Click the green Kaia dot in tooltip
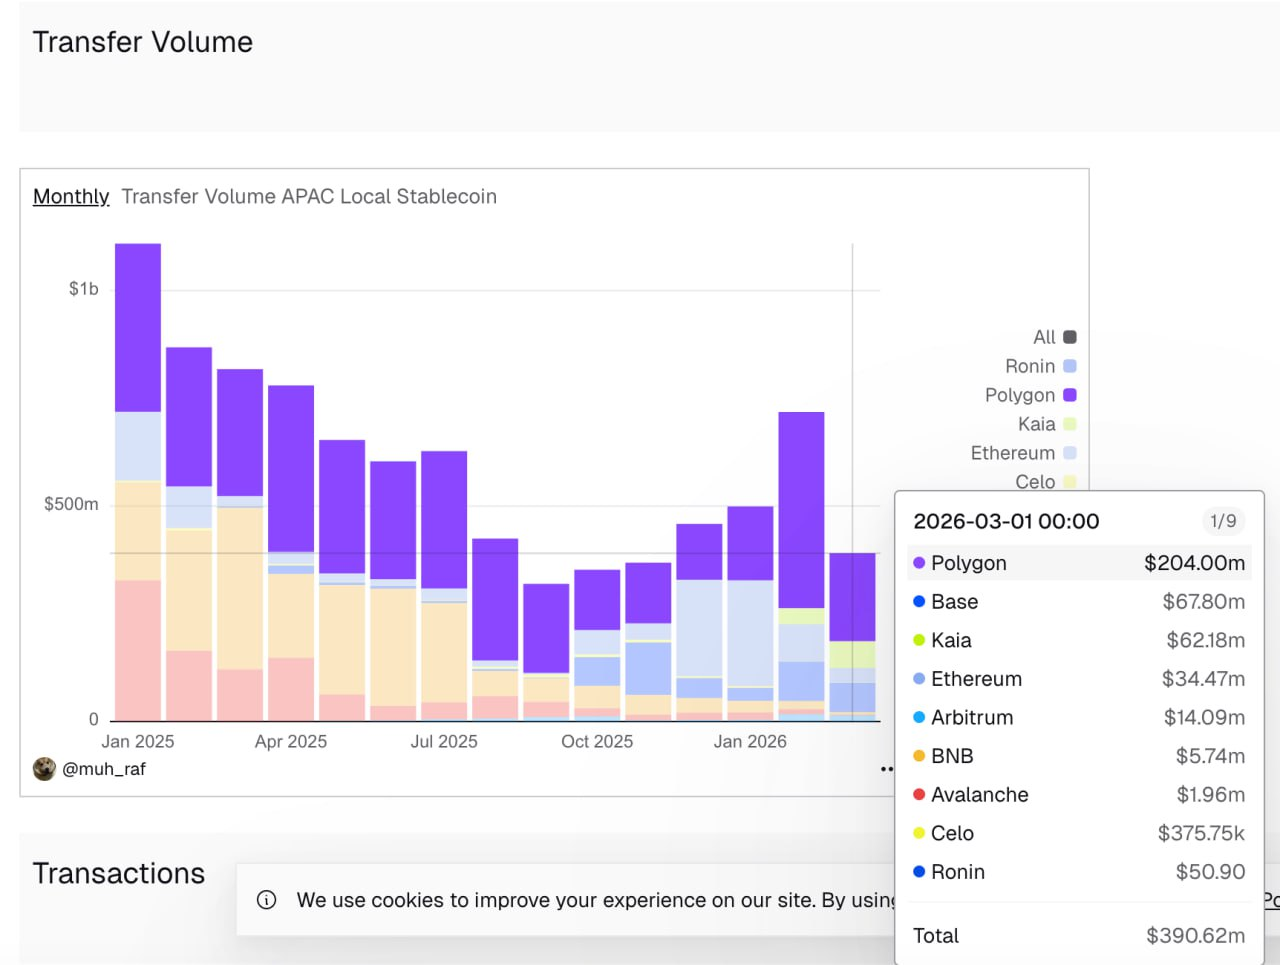 [919, 640]
